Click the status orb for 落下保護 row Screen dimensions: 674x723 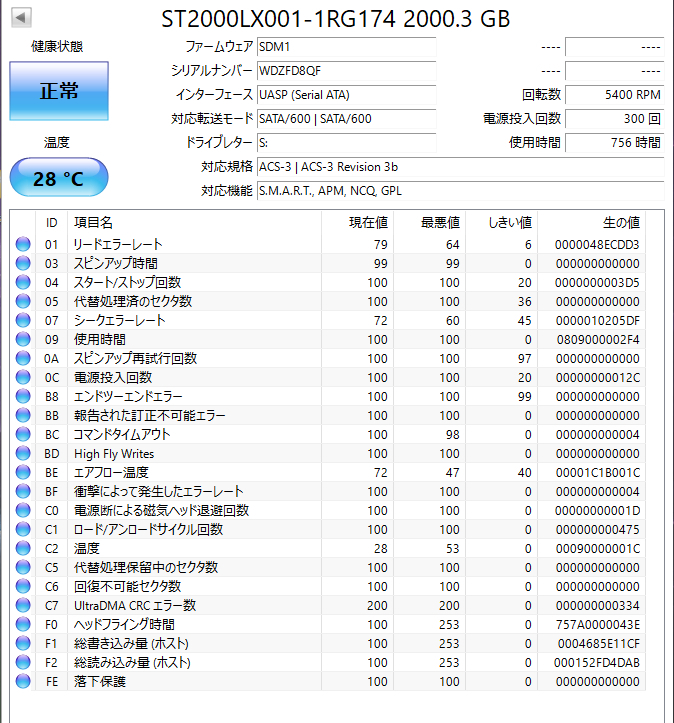(x=23, y=681)
